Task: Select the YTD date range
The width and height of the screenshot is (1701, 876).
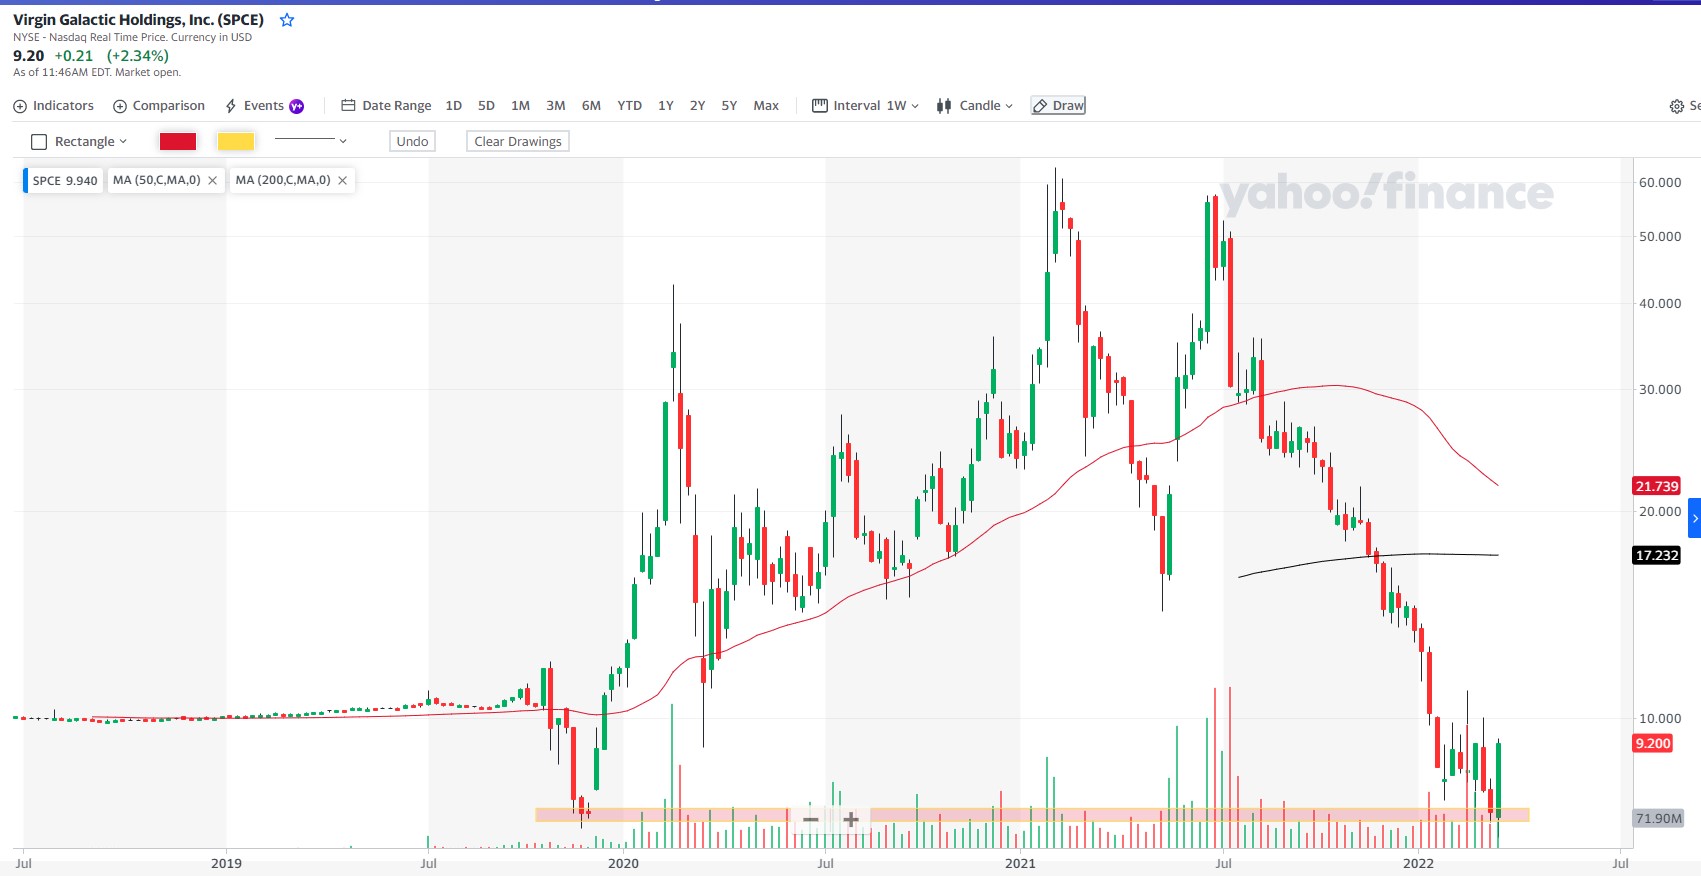Action: 630,106
